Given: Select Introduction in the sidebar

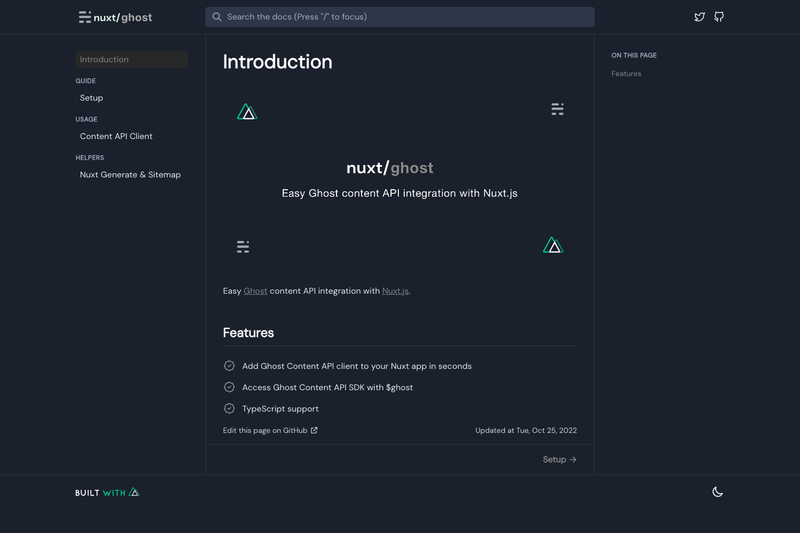Looking at the screenshot, I should [132, 59].
